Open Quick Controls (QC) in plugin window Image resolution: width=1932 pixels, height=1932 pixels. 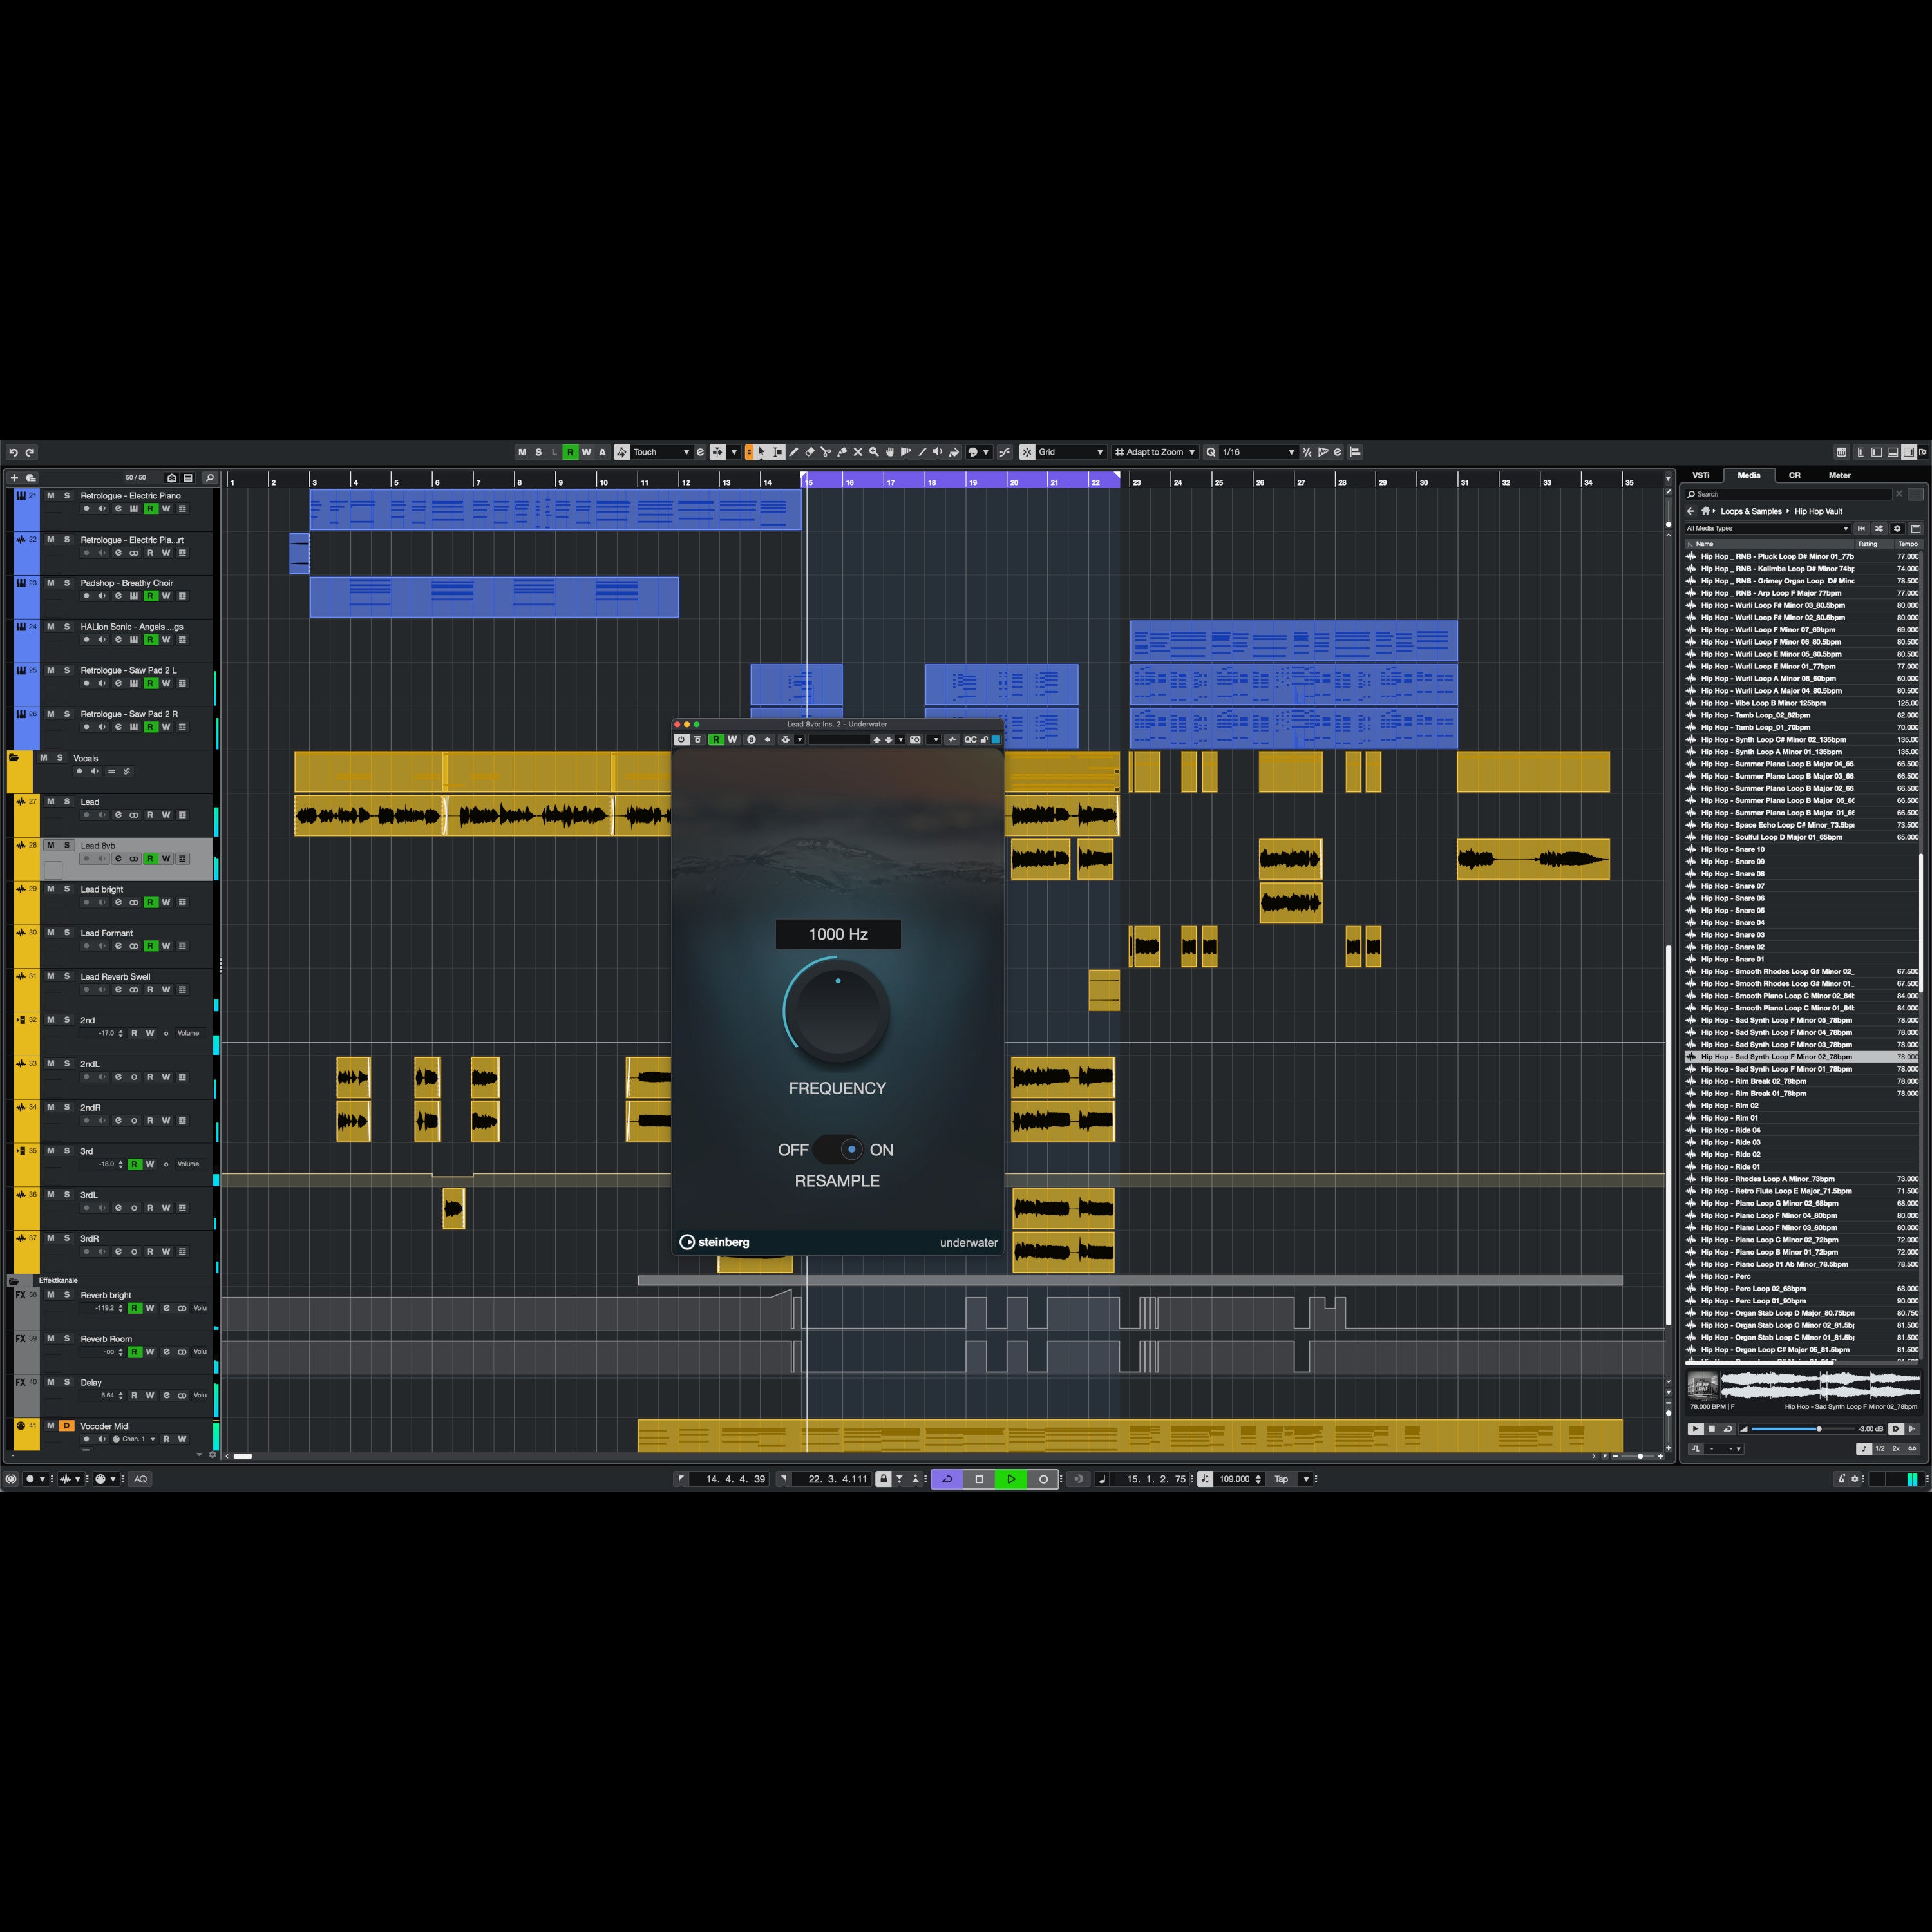(970, 740)
